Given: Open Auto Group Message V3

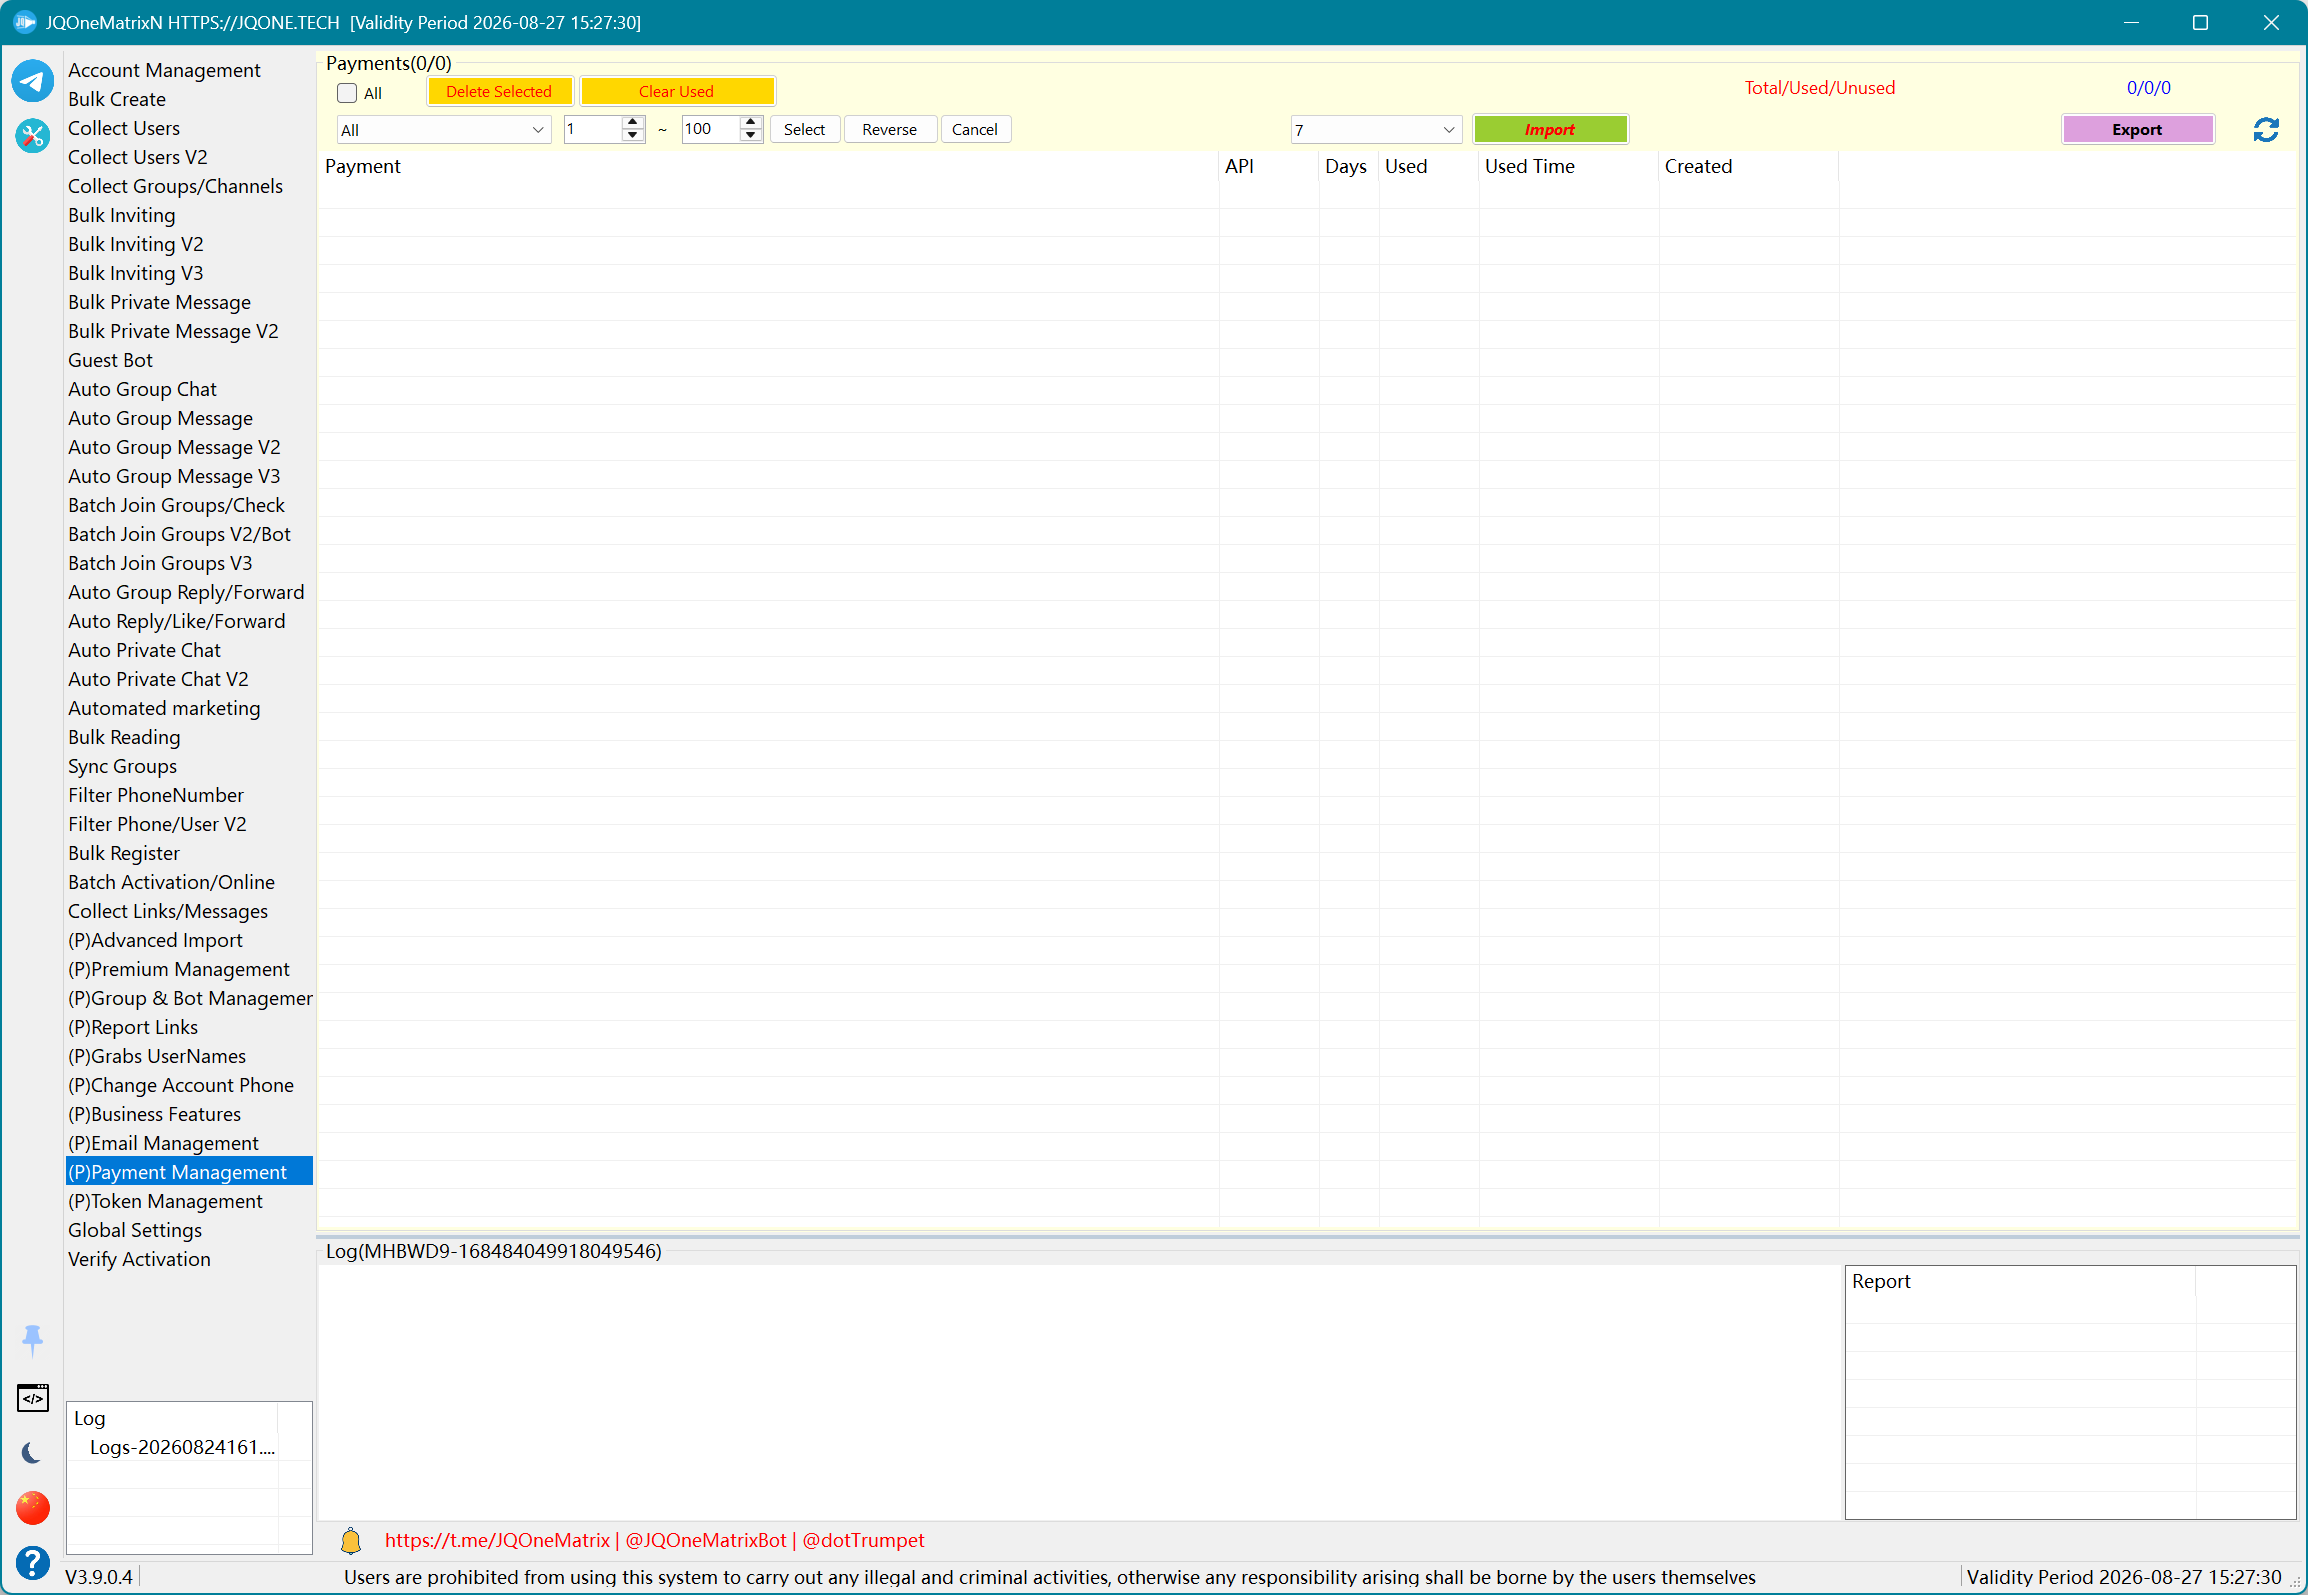Looking at the screenshot, I should coord(174,476).
